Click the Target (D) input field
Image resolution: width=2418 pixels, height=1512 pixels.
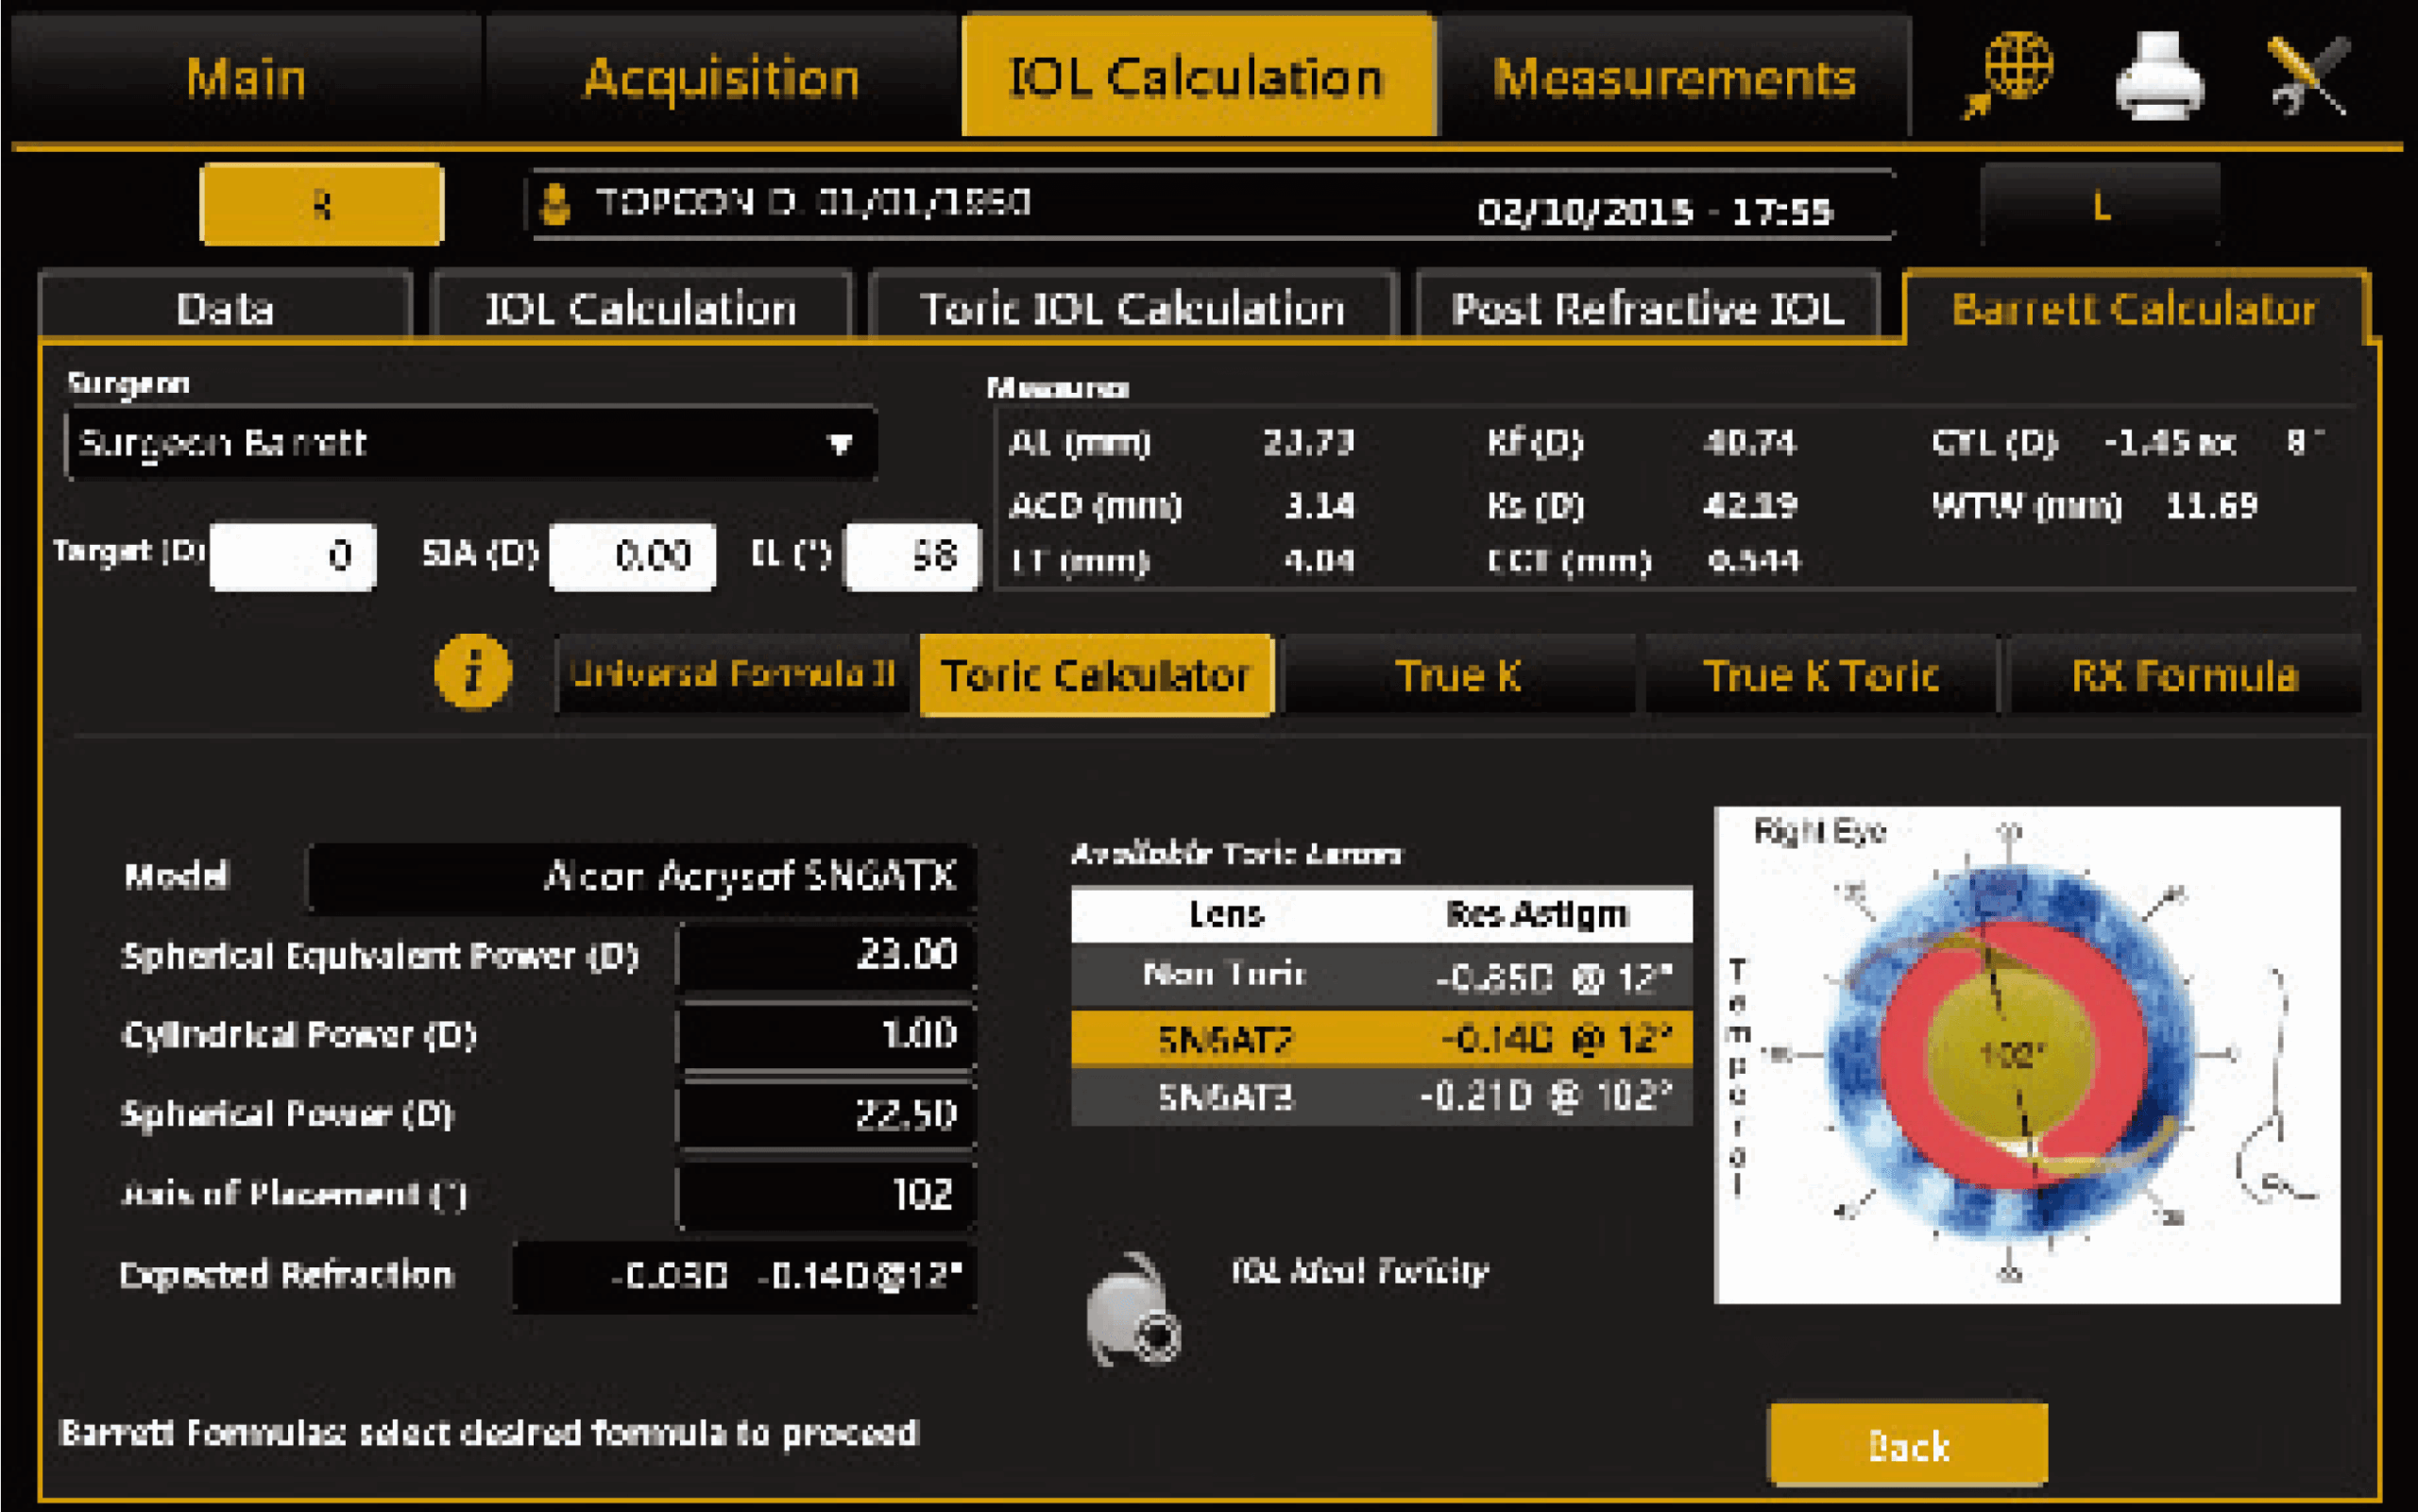tap(293, 556)
